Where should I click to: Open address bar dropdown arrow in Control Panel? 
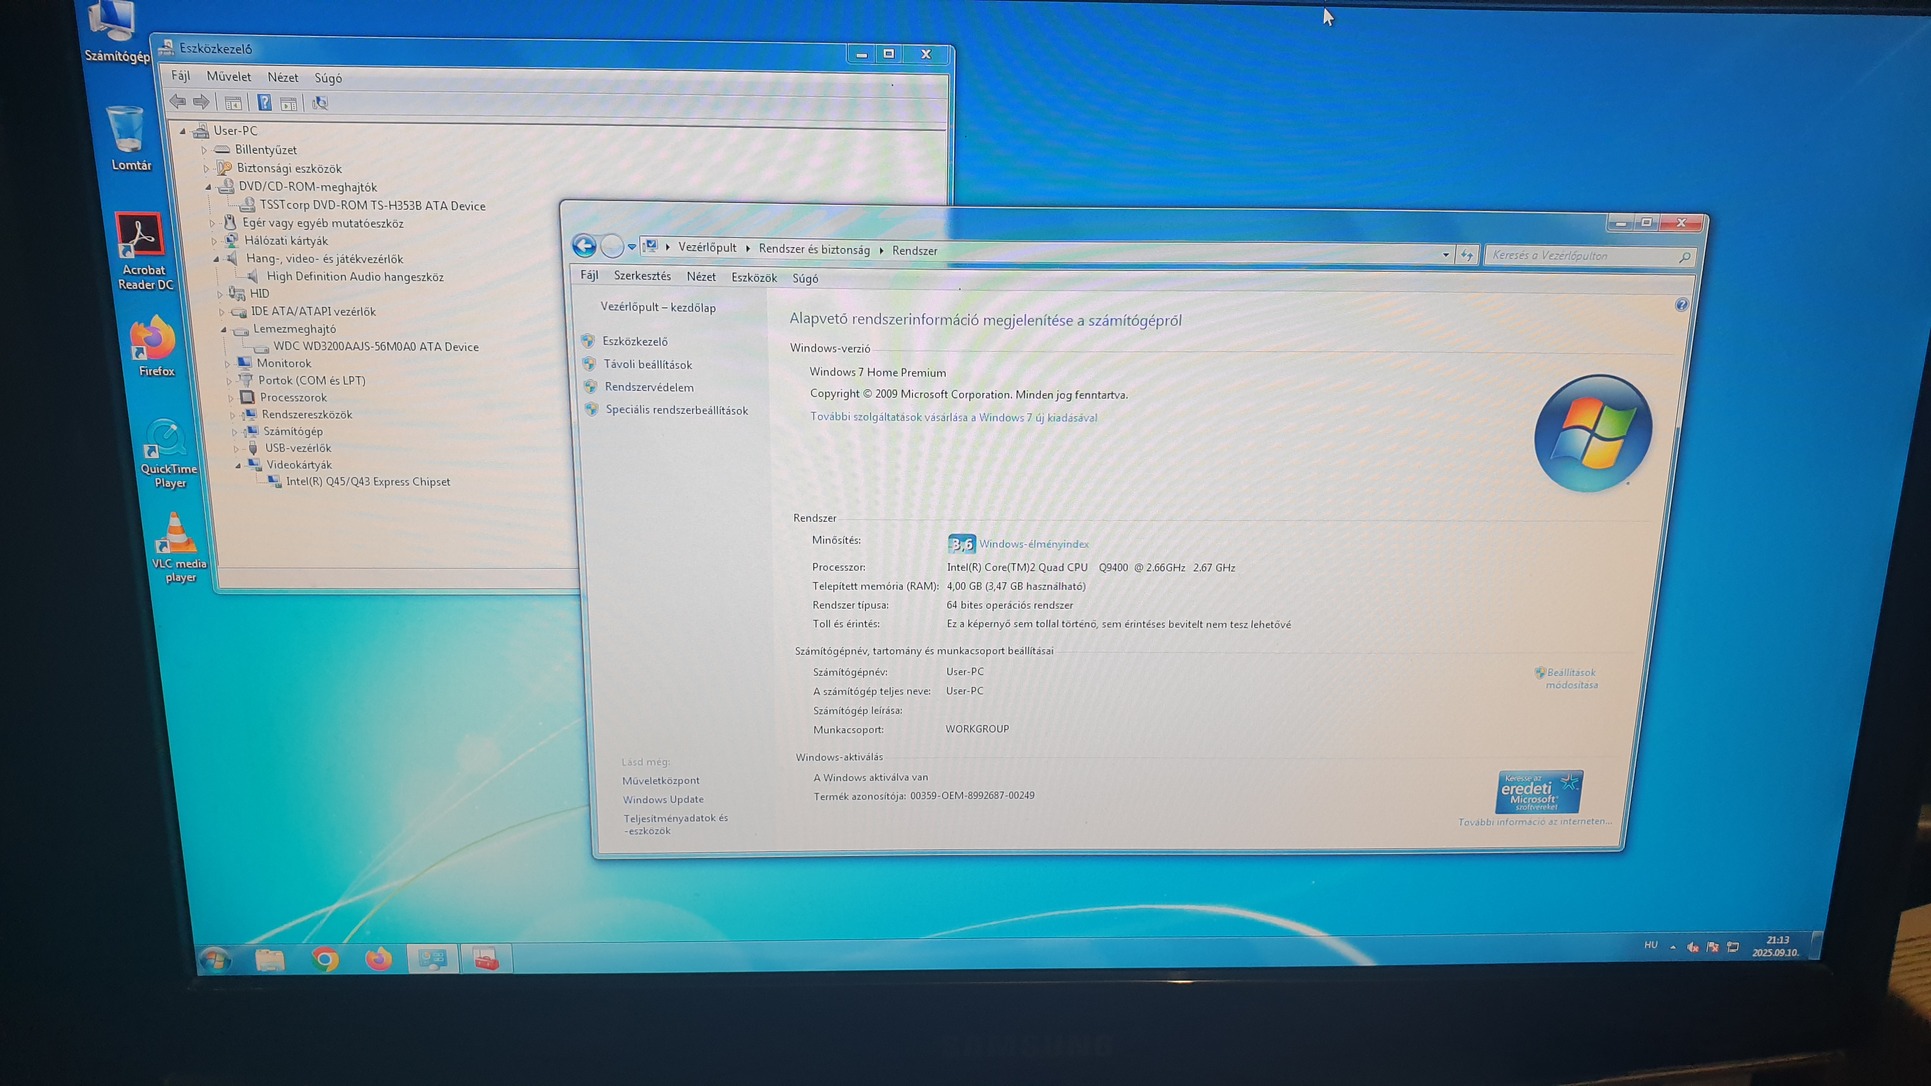[x=1445, y=255]
